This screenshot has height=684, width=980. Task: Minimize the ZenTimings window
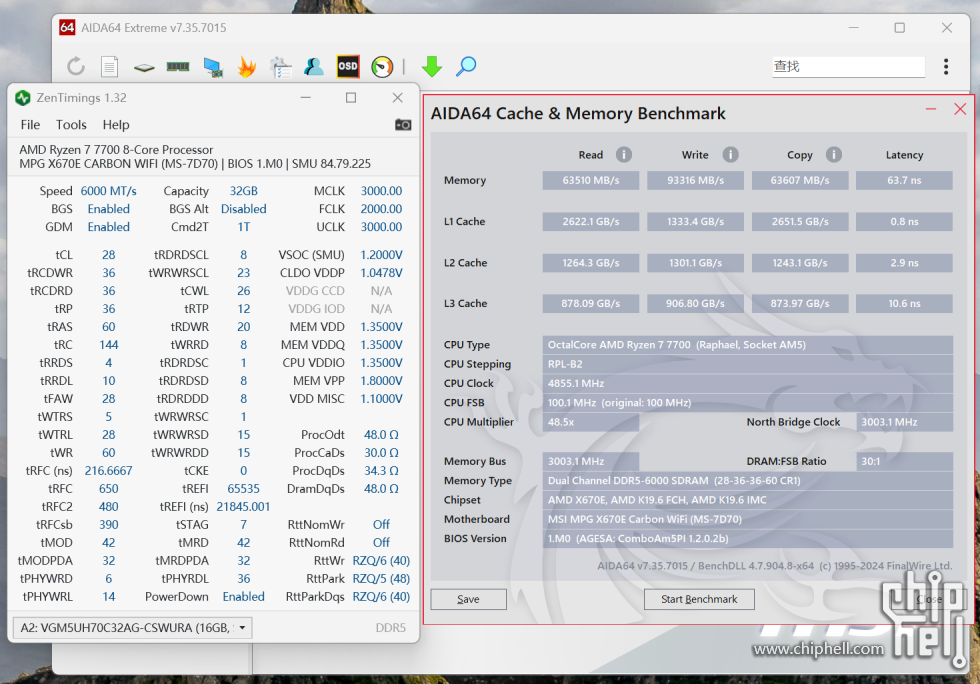tap(306, 98)
